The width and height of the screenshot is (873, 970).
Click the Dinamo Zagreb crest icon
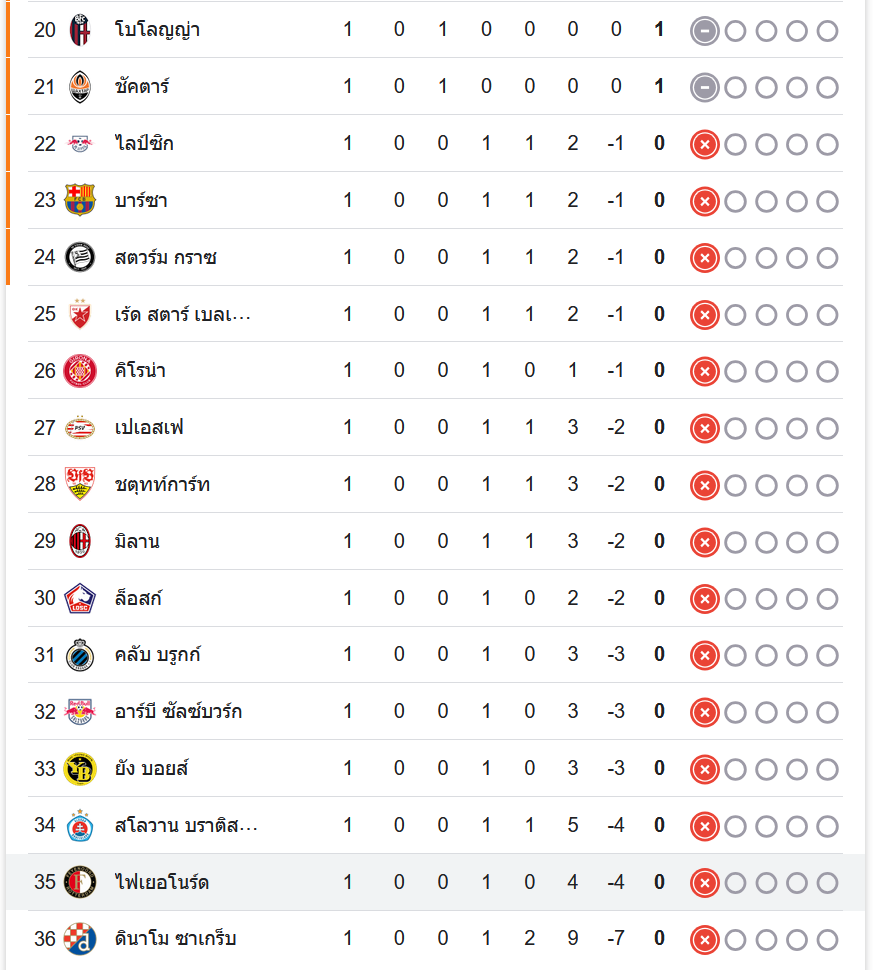pos(79,939)
